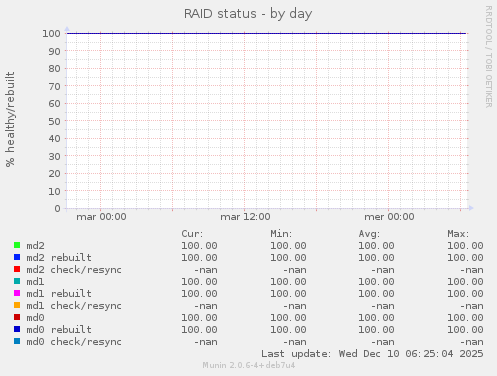Screen dimensions: 497x376
Task: Click the 'md1 check/resync' legend label
Action: (x=74, y=306)
